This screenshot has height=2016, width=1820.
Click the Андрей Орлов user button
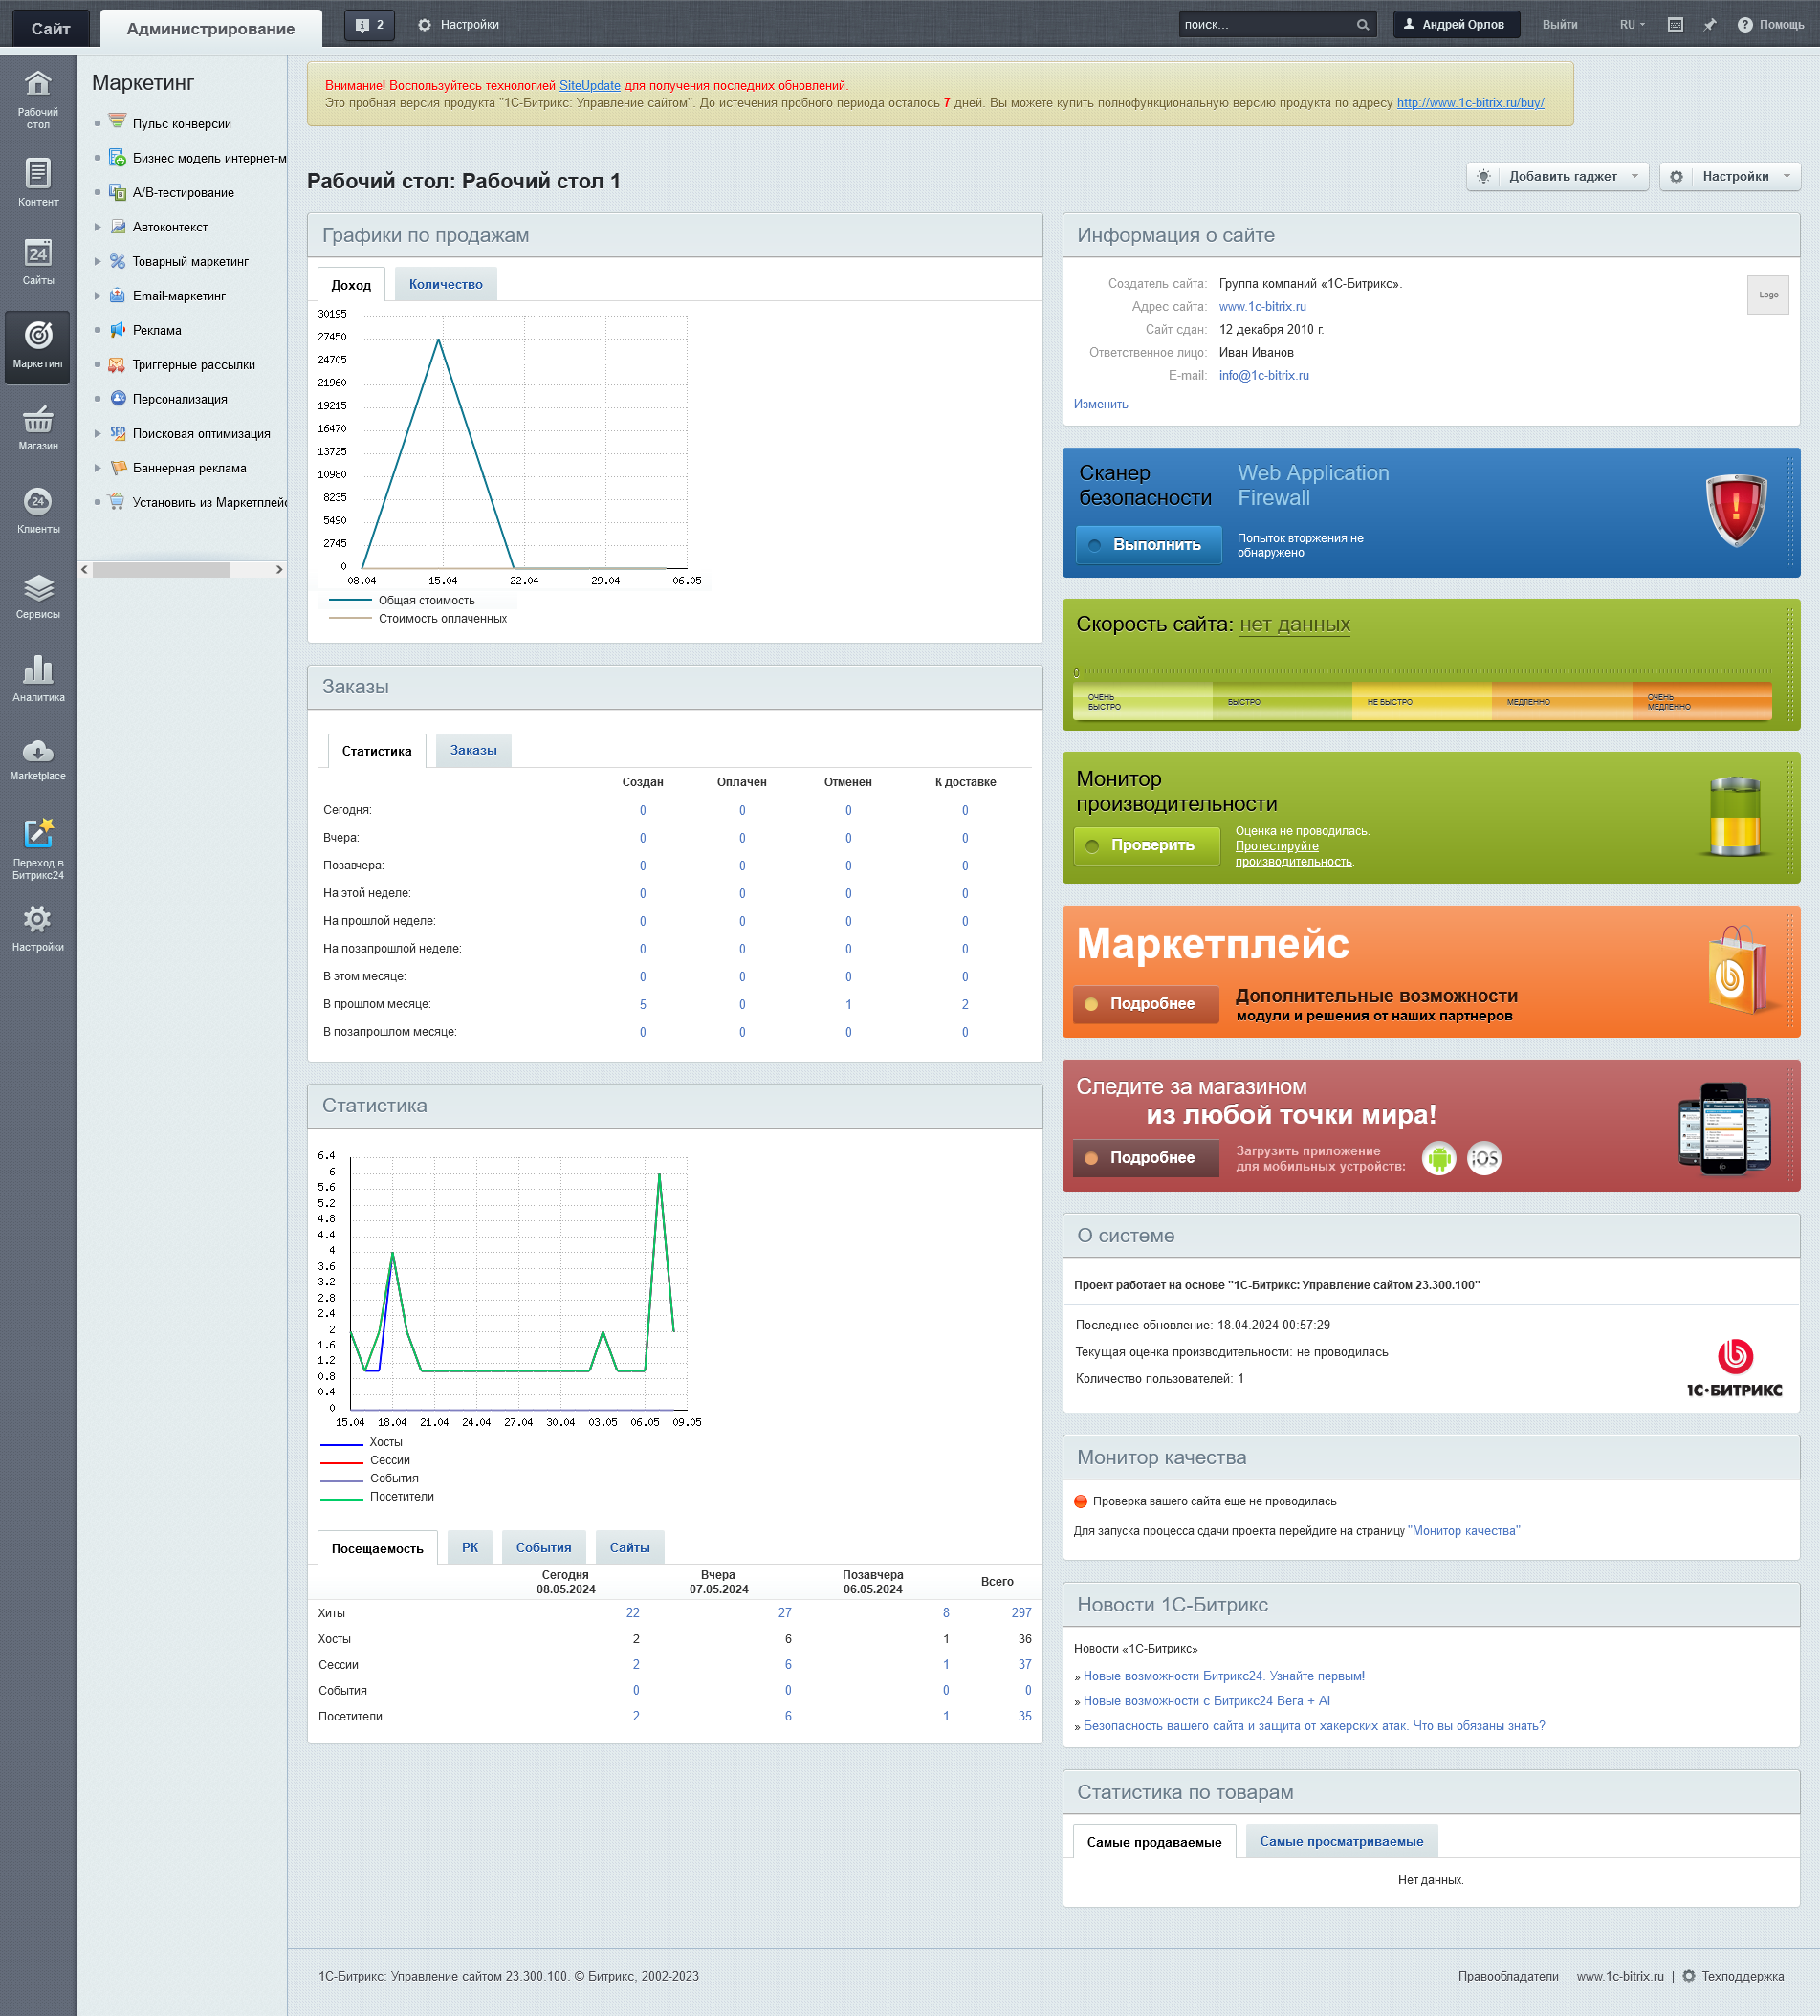(1456, 25)
